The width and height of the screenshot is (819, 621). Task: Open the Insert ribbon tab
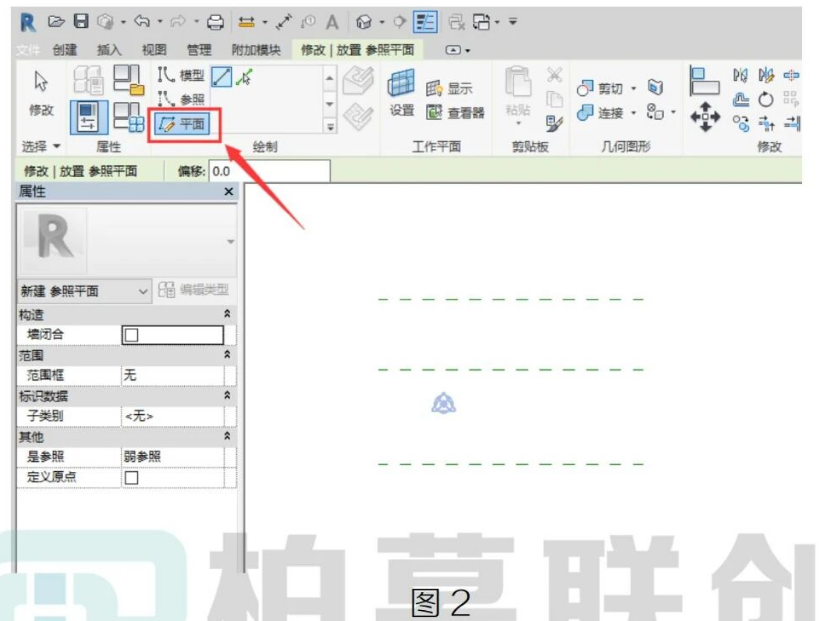pyautogui.click(x=109, y=50)
